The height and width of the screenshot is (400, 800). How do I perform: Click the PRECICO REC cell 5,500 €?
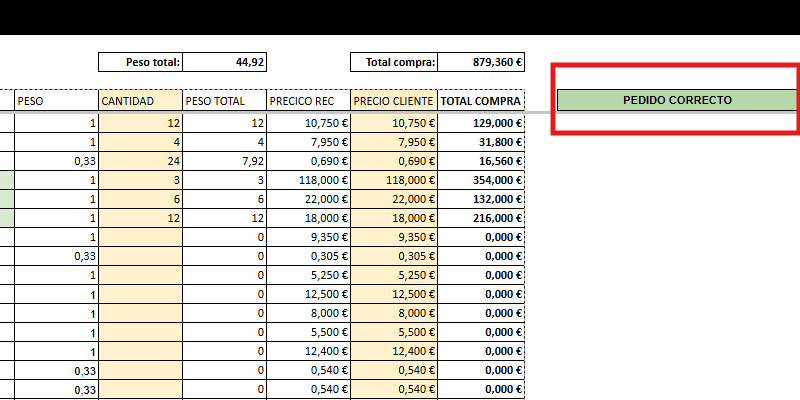[309, 332]
